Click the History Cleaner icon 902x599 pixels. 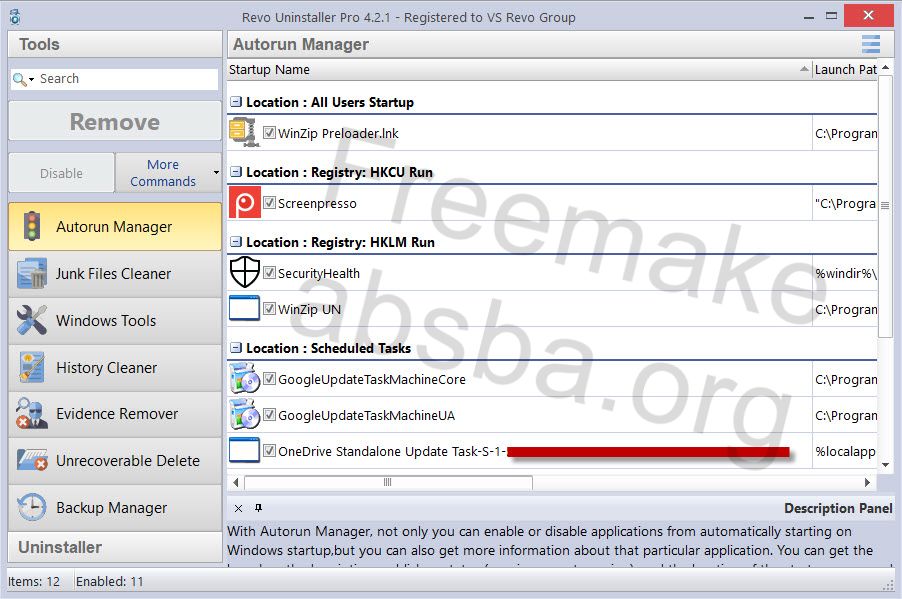click(x=32, y=367)
